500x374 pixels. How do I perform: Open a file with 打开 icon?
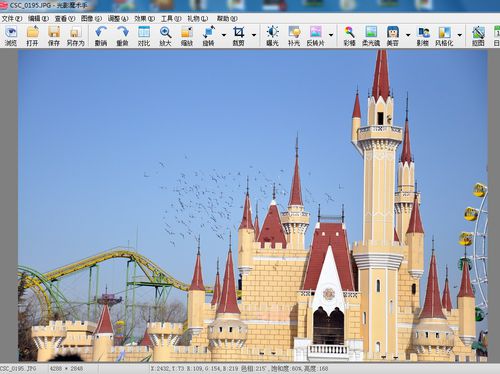point(32,36)
